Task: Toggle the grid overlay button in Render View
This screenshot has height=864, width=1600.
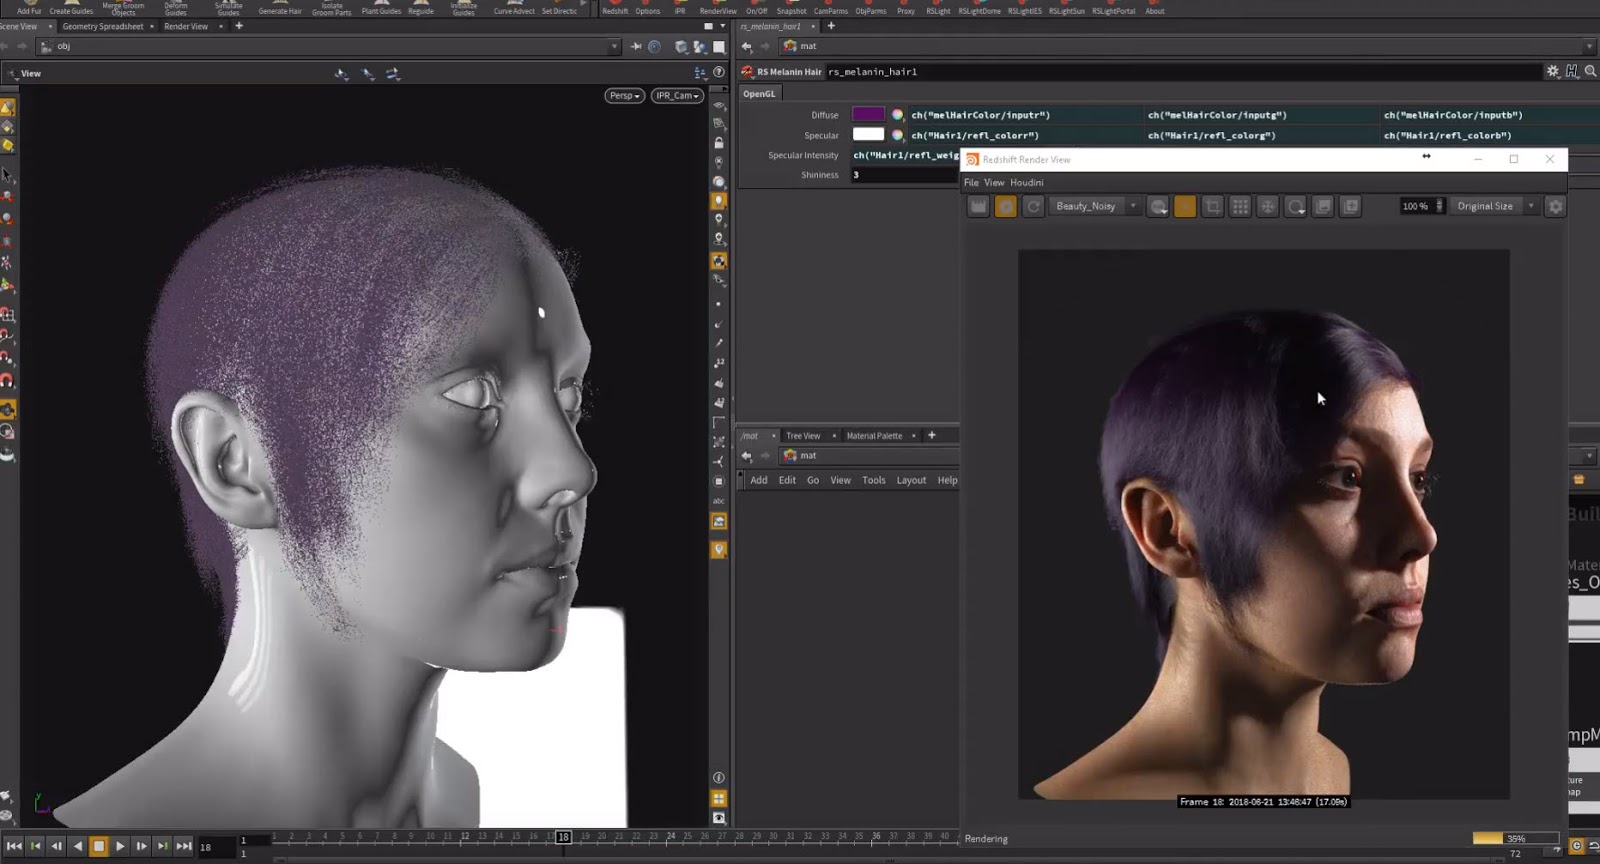Action: click(x=1240, y=206)
